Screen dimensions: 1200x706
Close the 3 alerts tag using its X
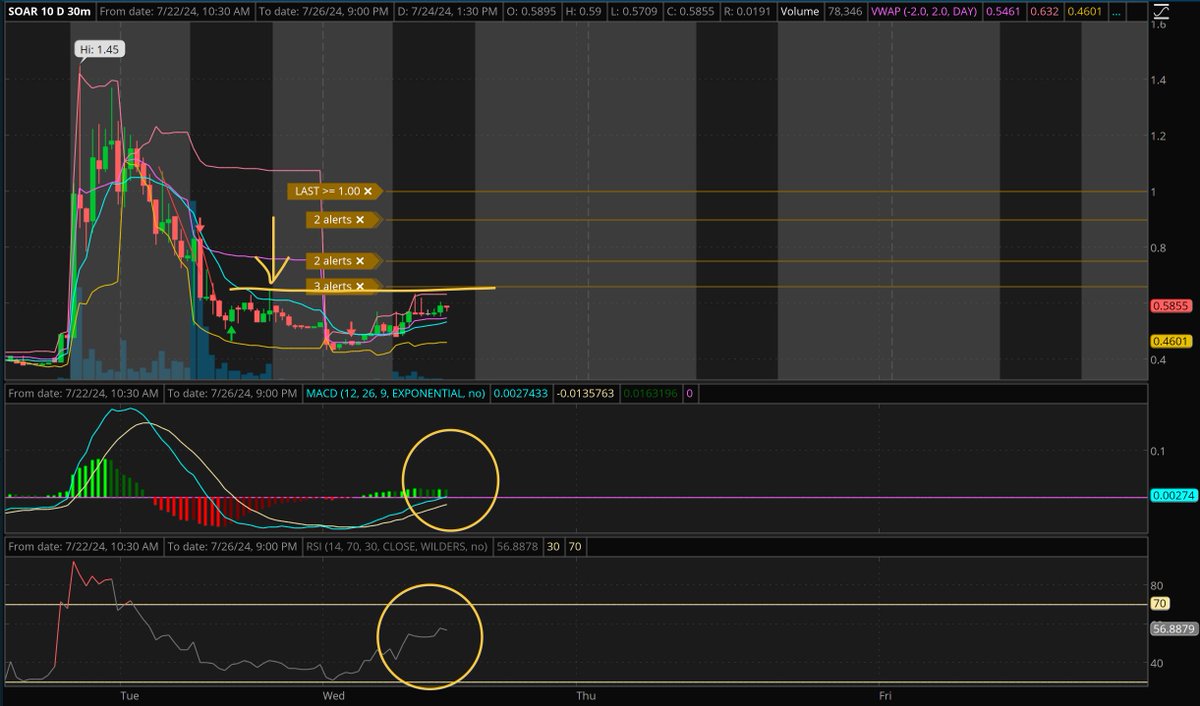pos(360,287)
